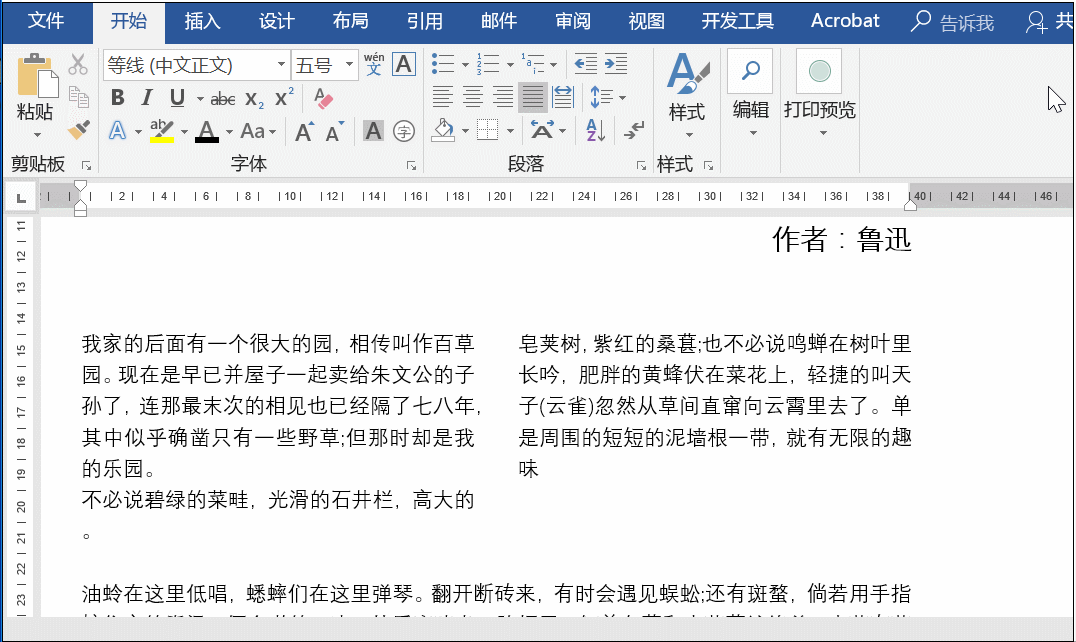This screenshot has width=1076, height=642.
Task: Decrease font size with shrink icon
Action: pyautogui.click(x=334, y=131)
